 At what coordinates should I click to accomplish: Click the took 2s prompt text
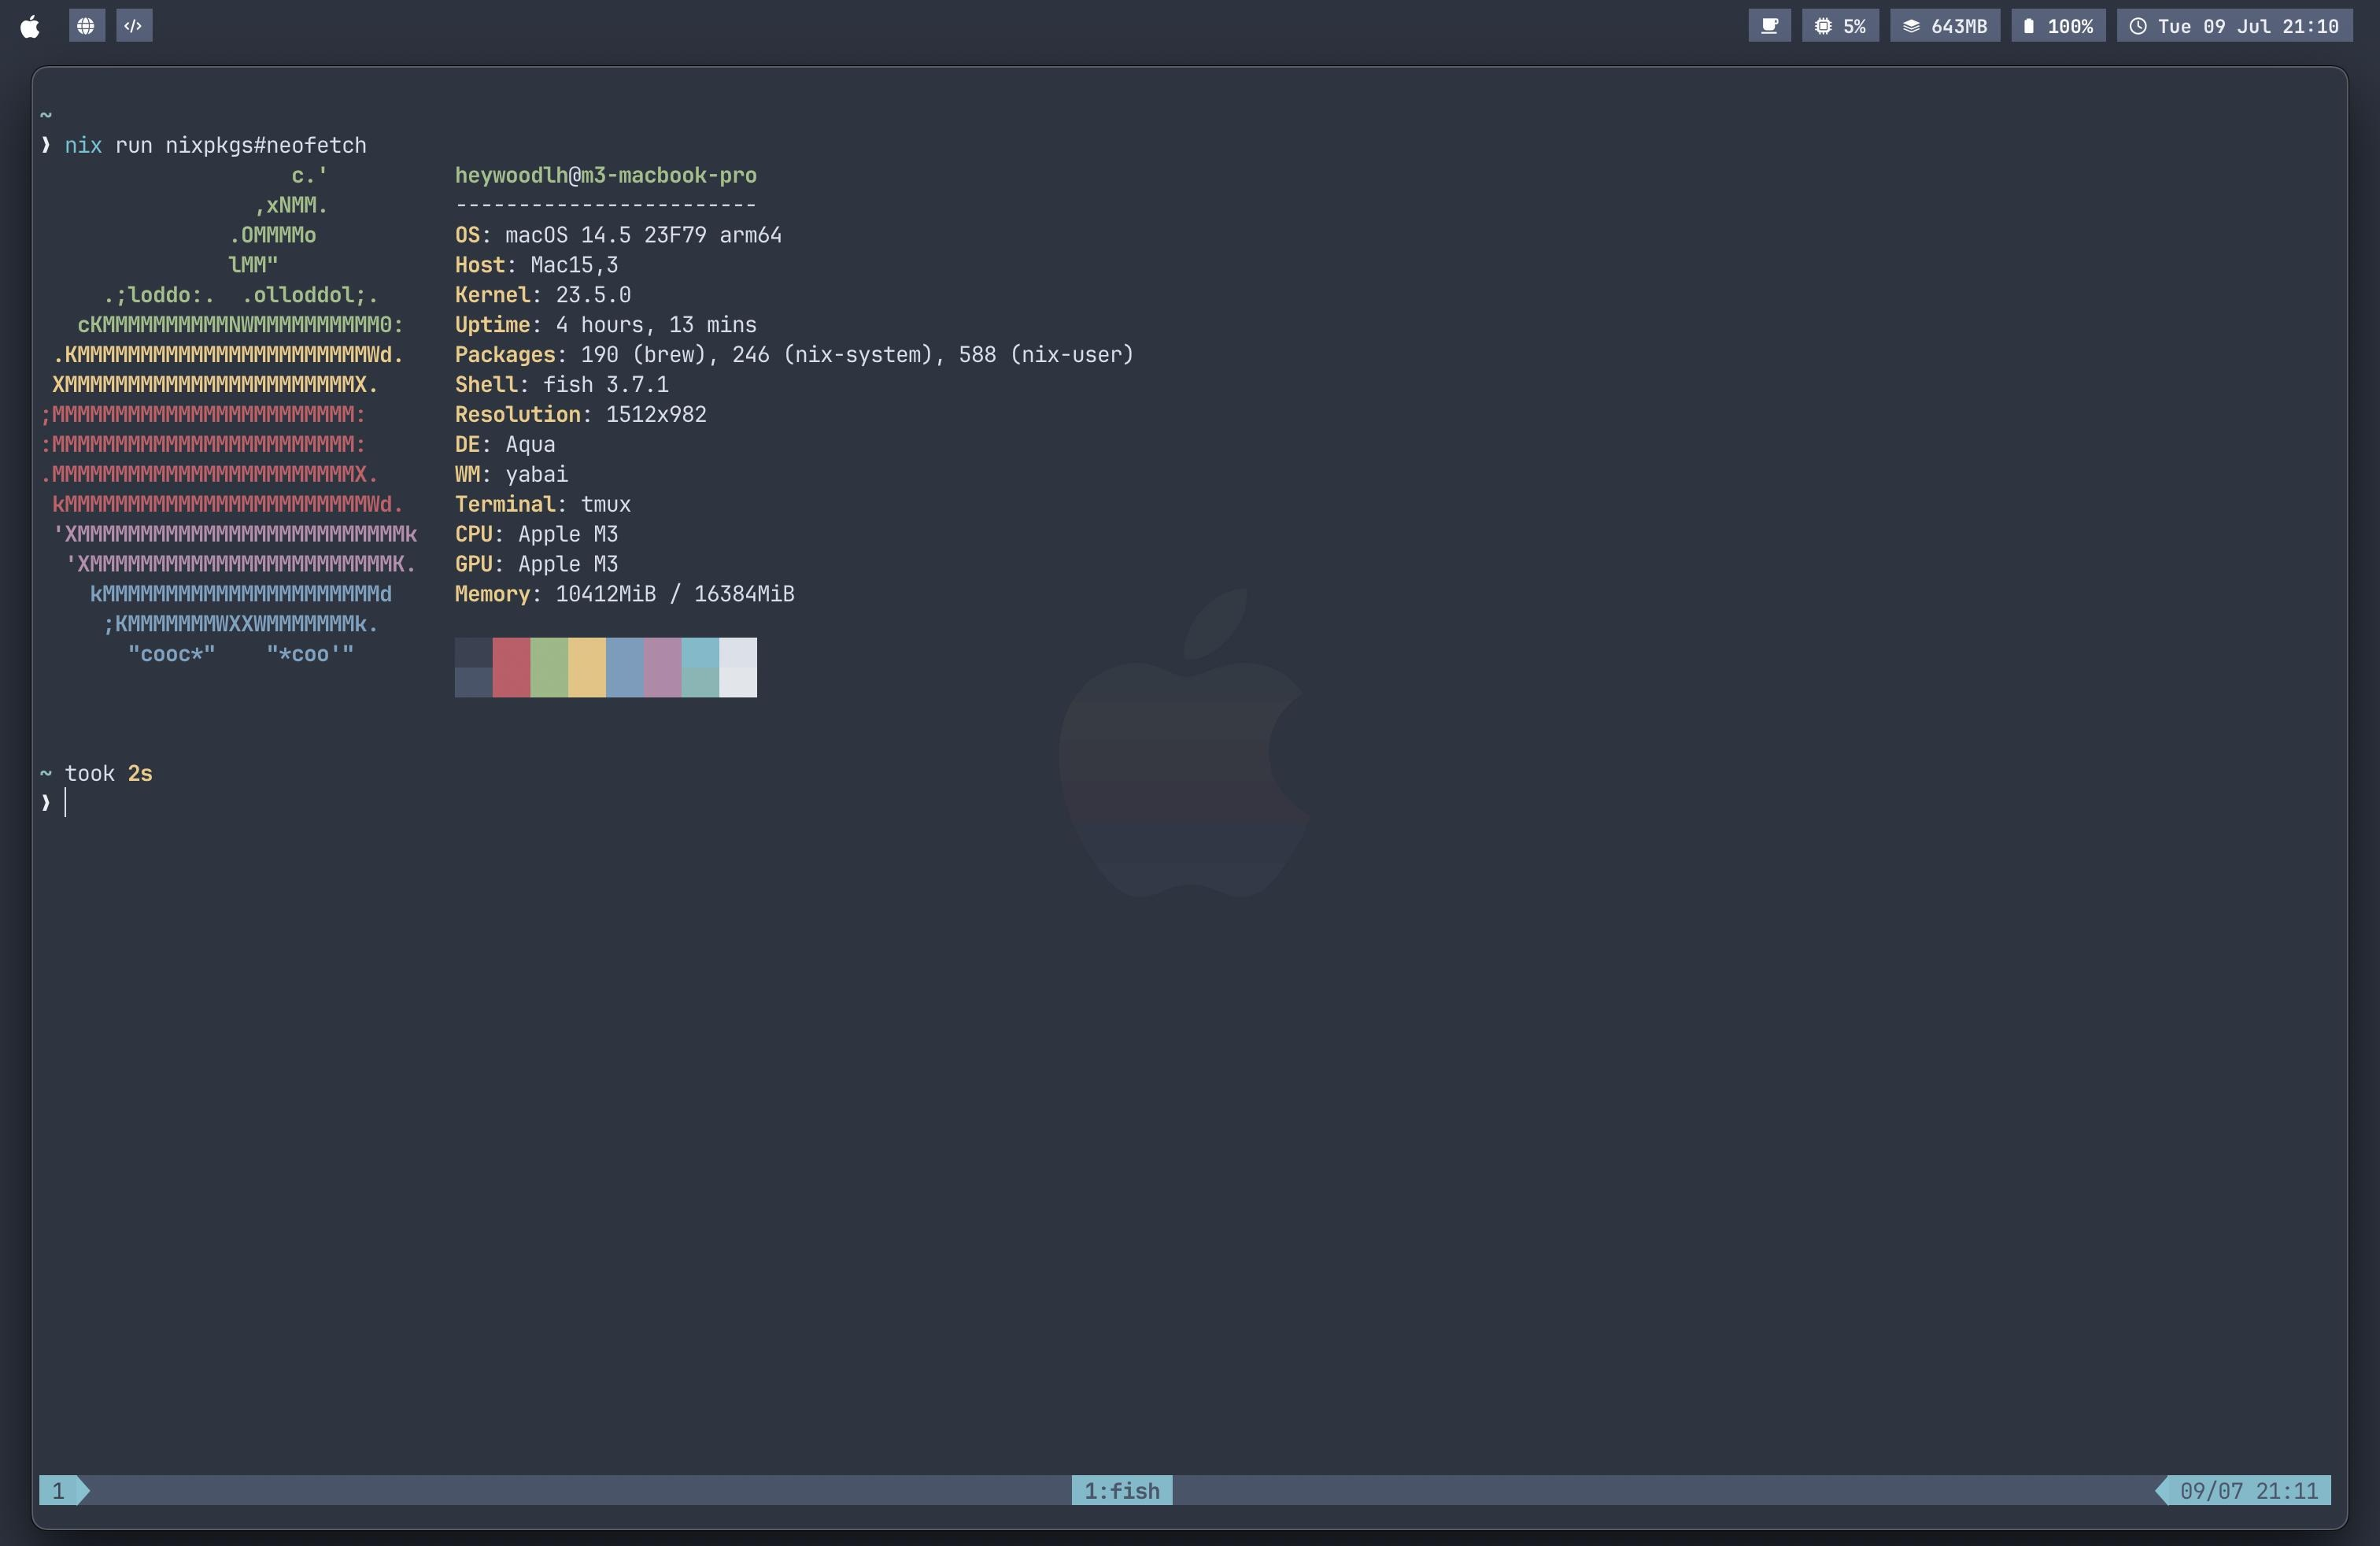coord(109,773)
